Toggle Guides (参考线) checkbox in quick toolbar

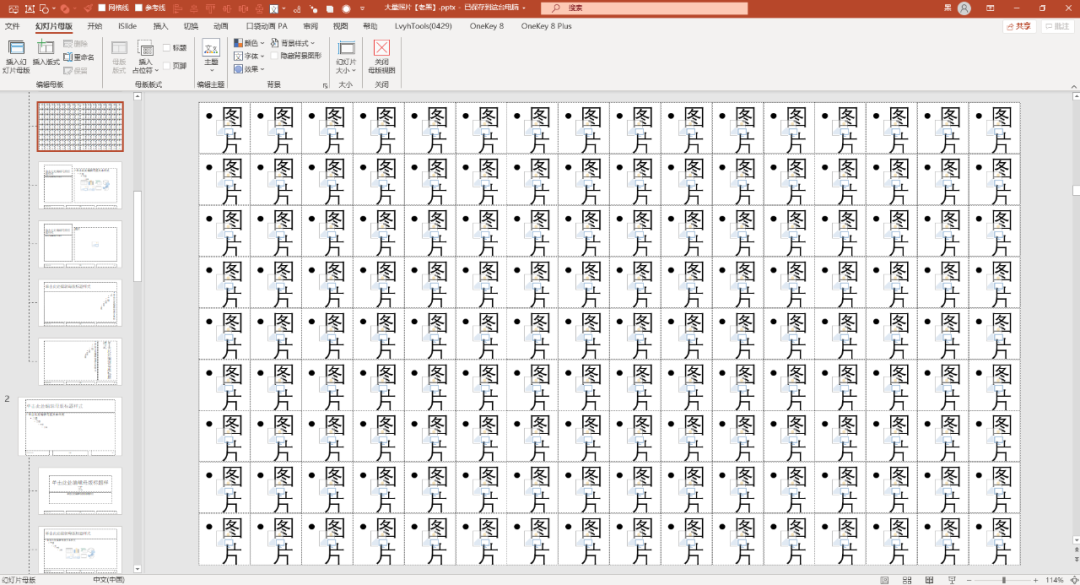138,8
